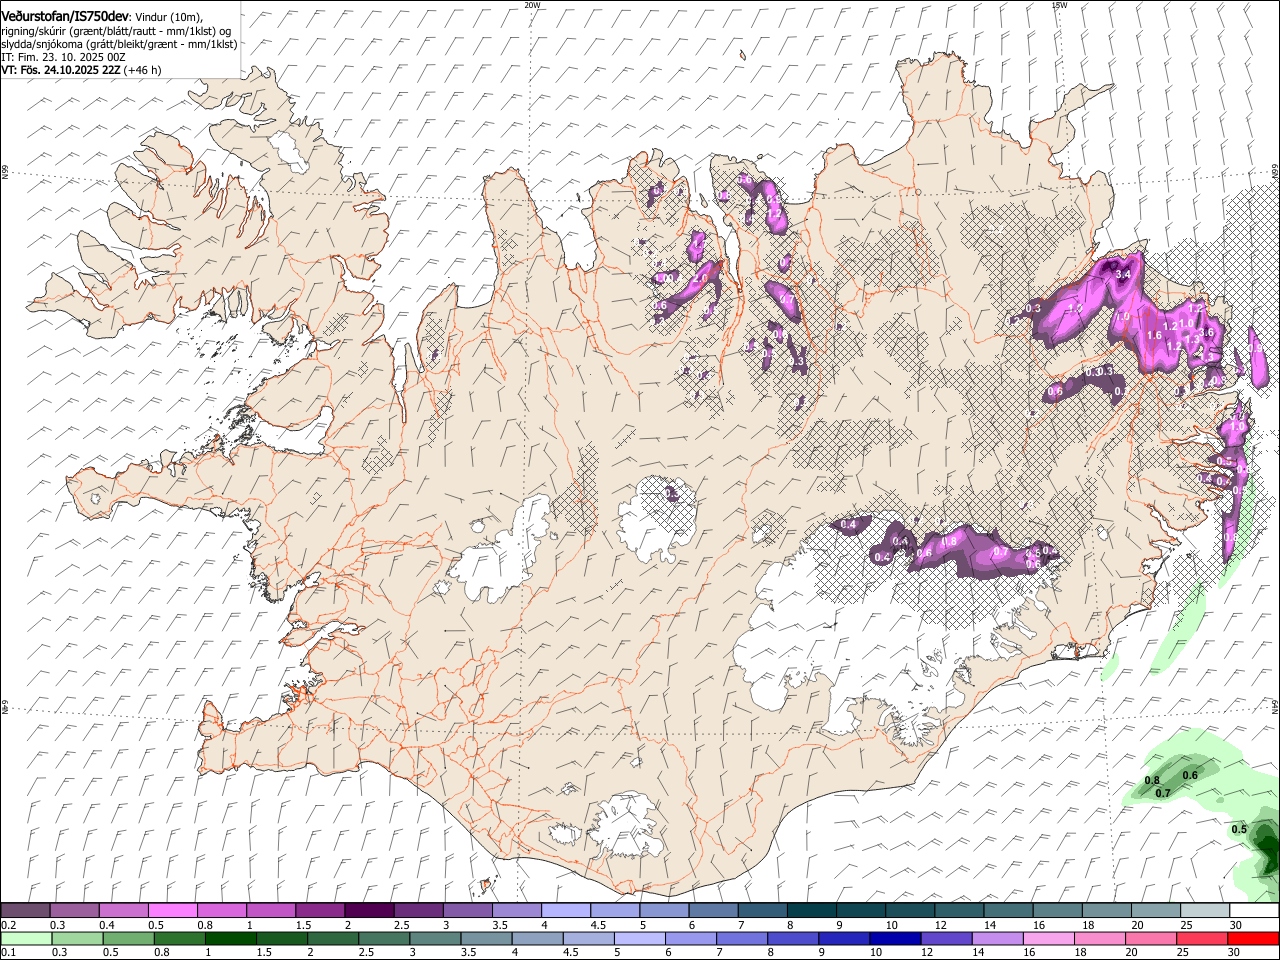Screen dimensions: 1280x960
Task: Click the lower legend swatch between 3 and 3.5
Action: coord(436,938)
